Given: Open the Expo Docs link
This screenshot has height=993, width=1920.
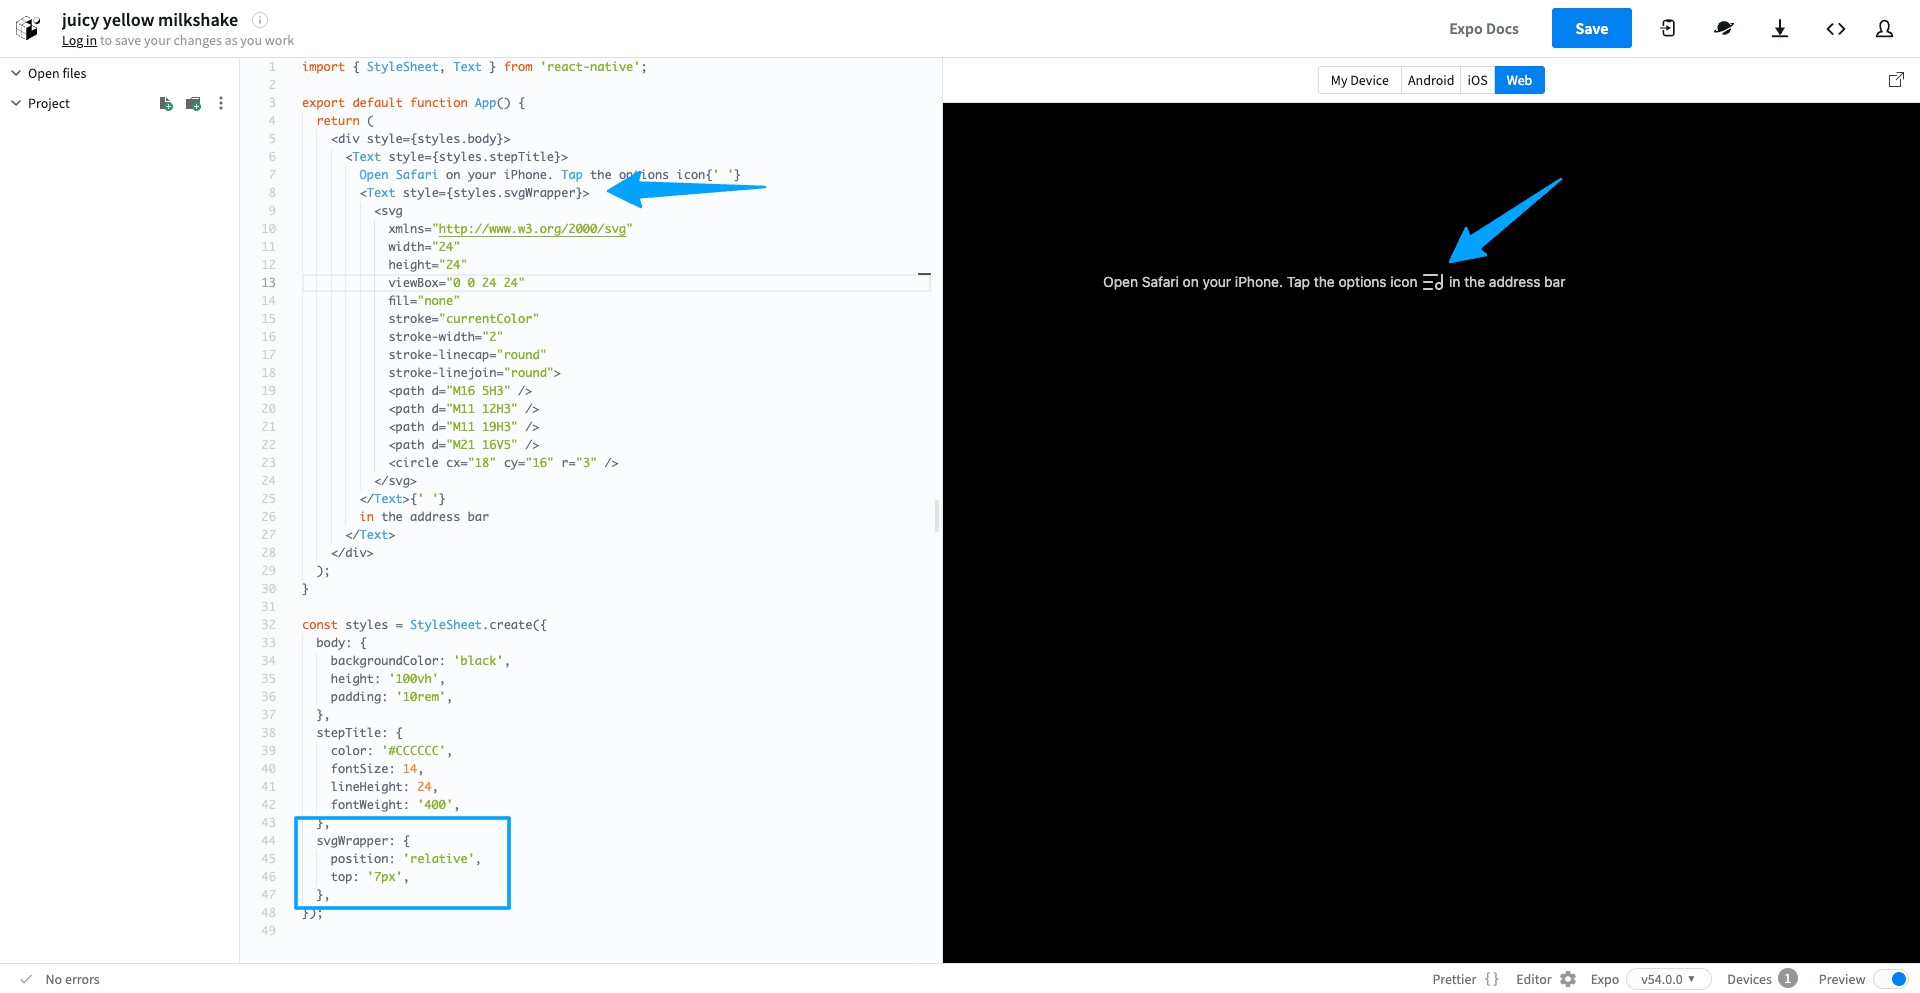Looking at the screenshot, I should pos(1483,28).
